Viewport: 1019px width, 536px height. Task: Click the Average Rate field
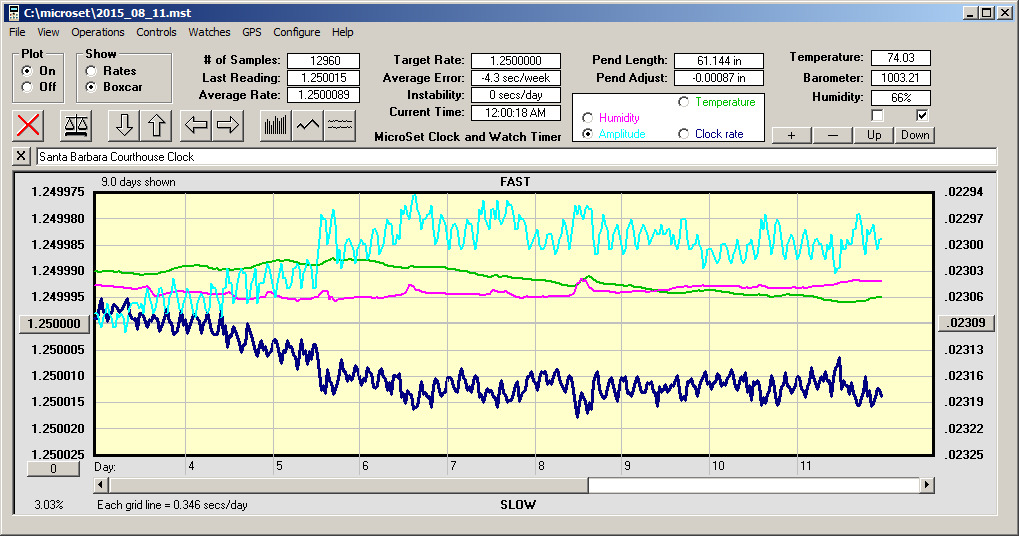pos(324,94)
